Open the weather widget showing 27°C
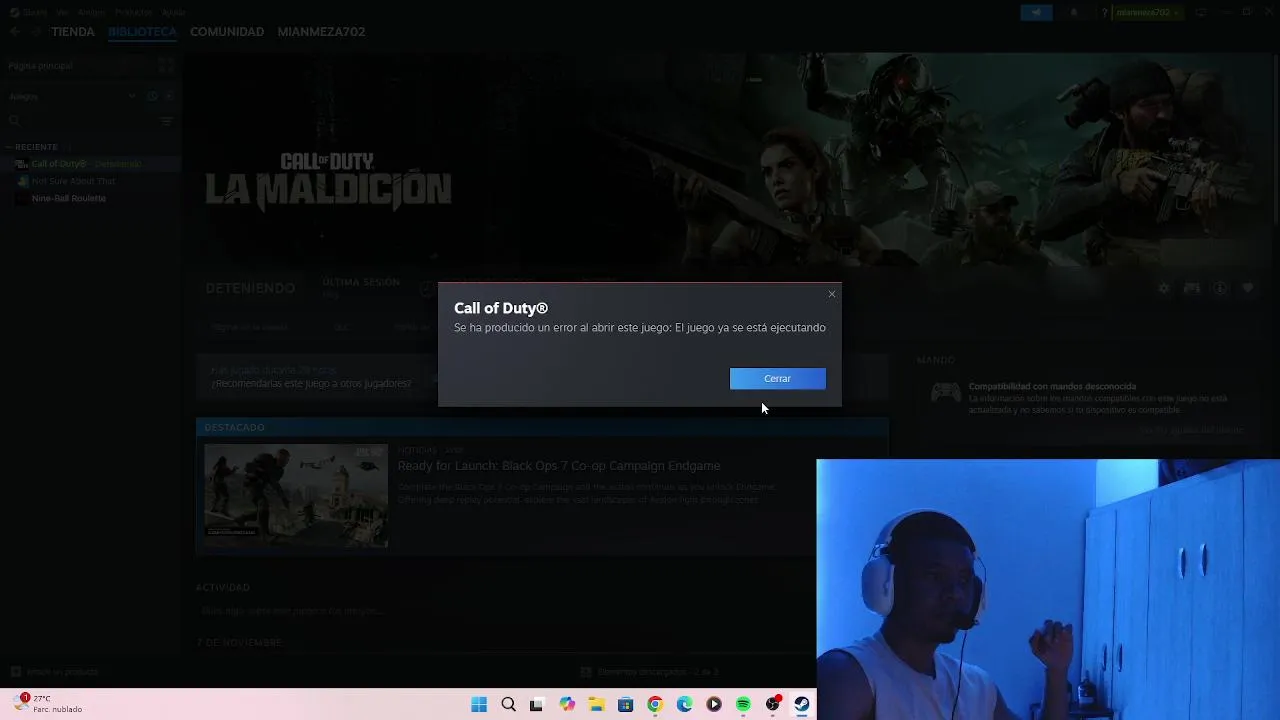Image resolution: width=1280 pixels, height=720 pixels. pos(50,704)
